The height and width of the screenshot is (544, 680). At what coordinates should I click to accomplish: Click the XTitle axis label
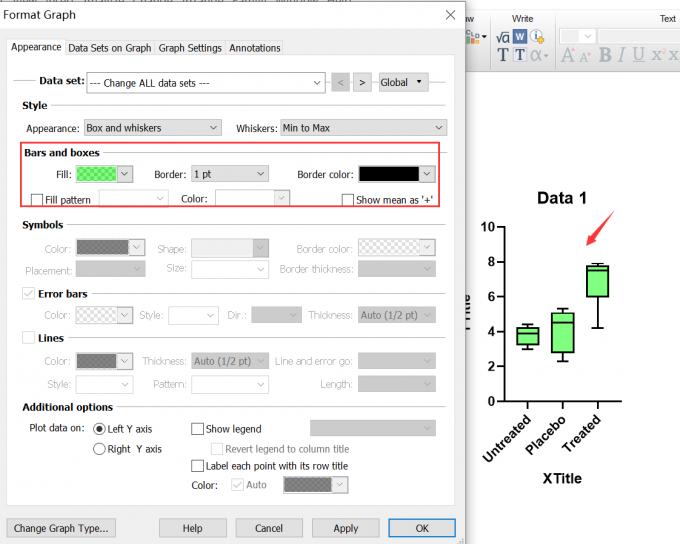pos(562,478)
